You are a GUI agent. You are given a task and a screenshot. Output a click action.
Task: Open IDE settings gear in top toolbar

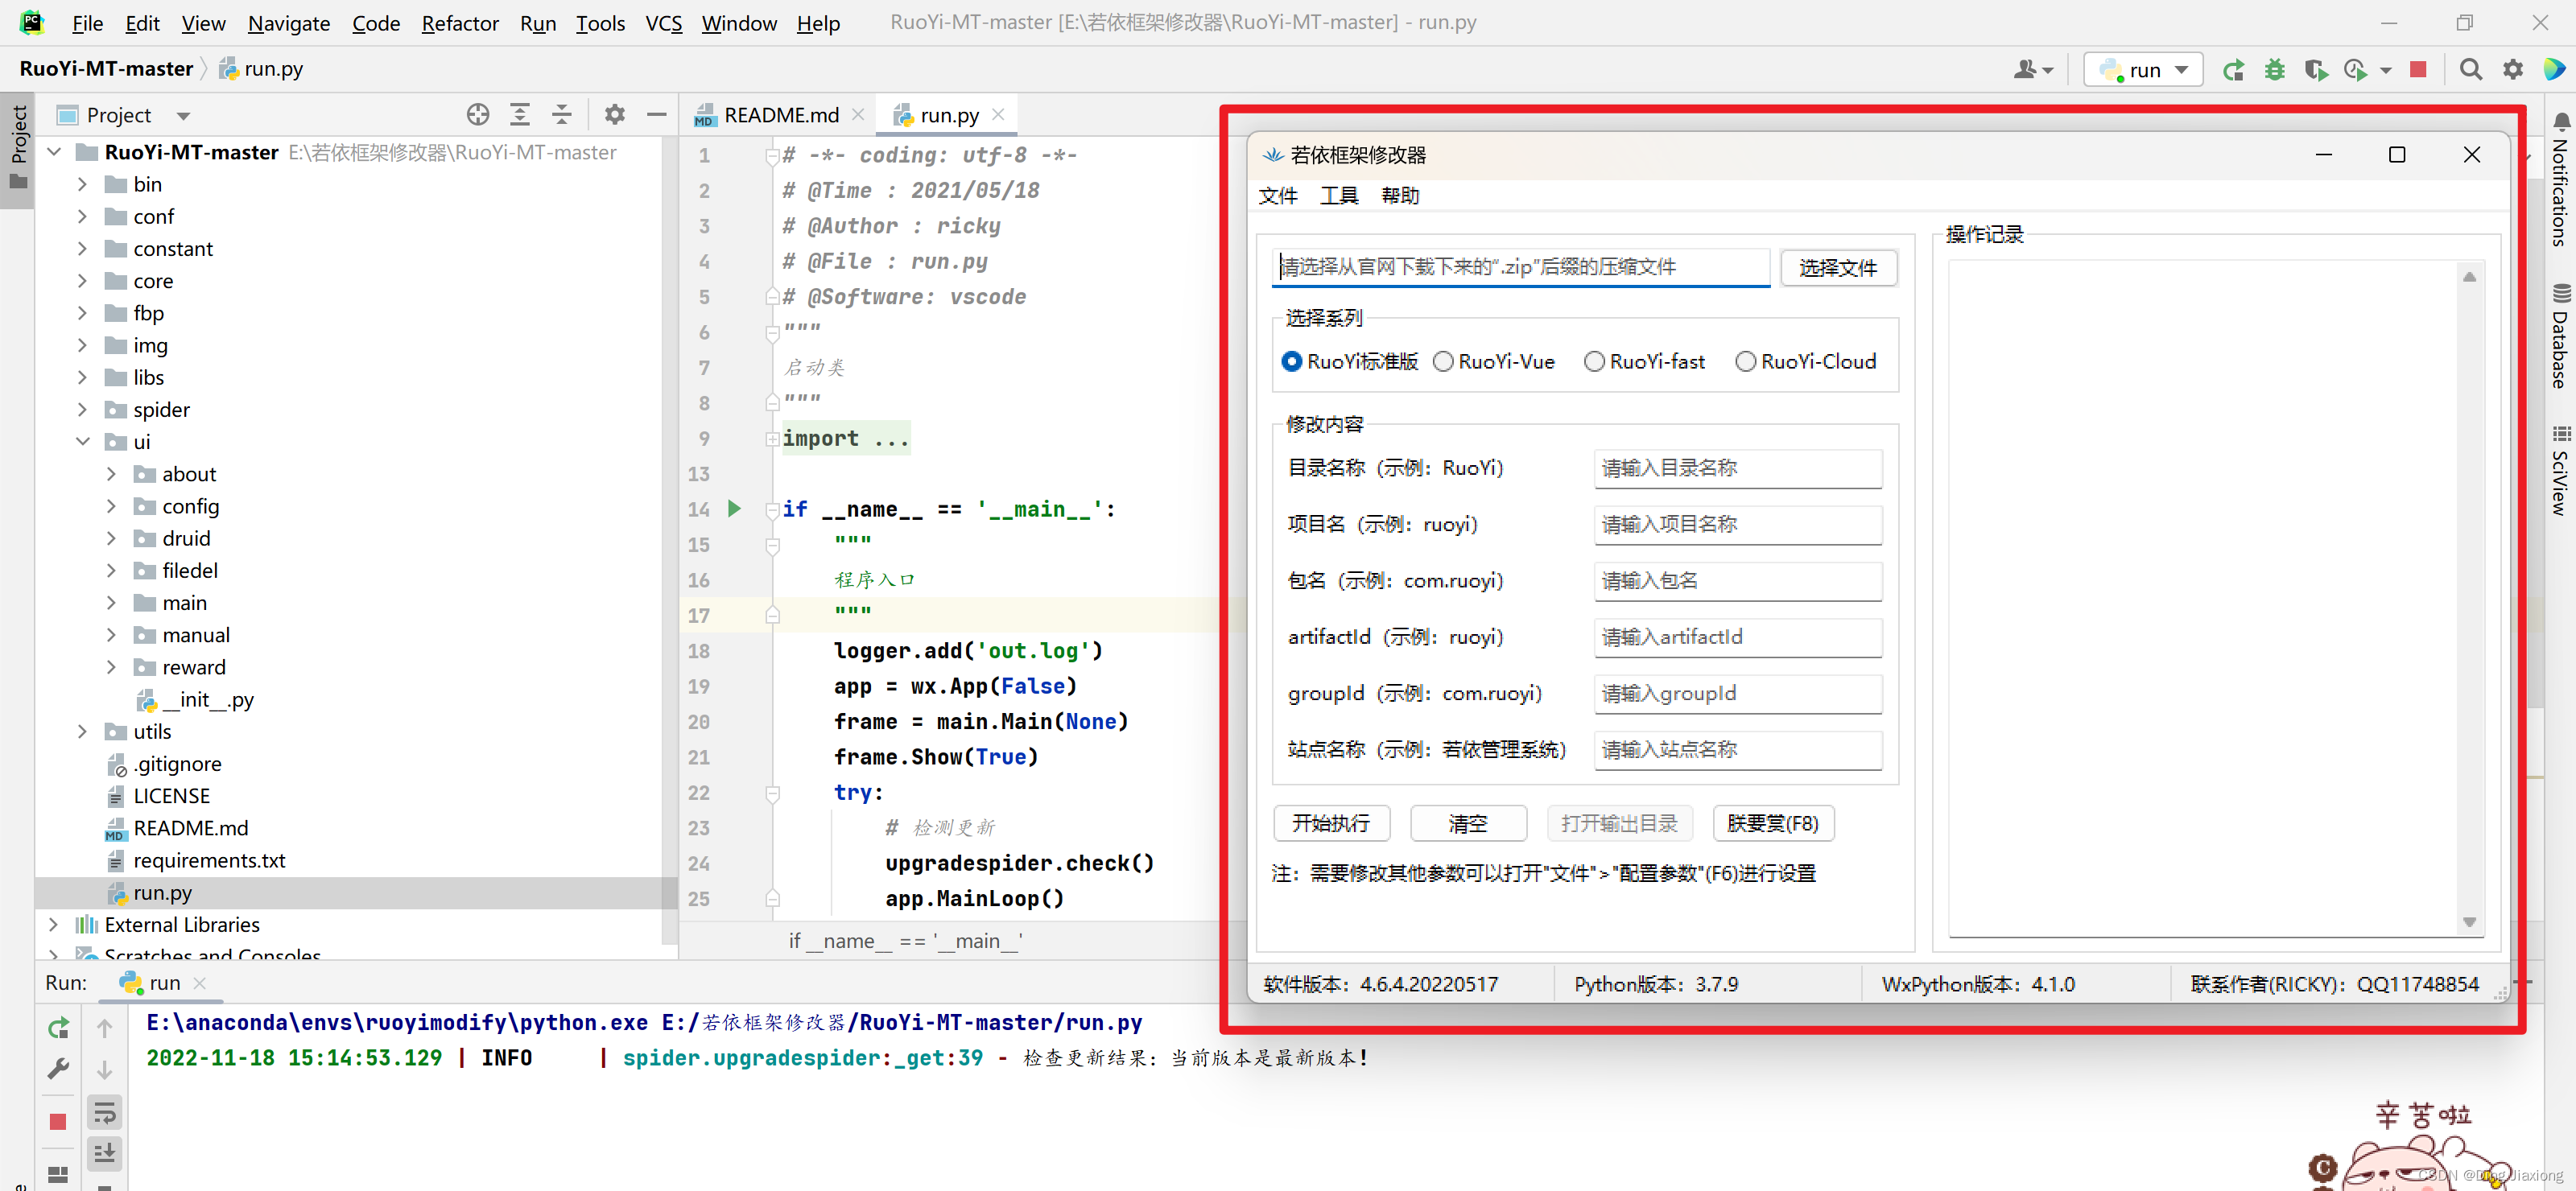2512,69
